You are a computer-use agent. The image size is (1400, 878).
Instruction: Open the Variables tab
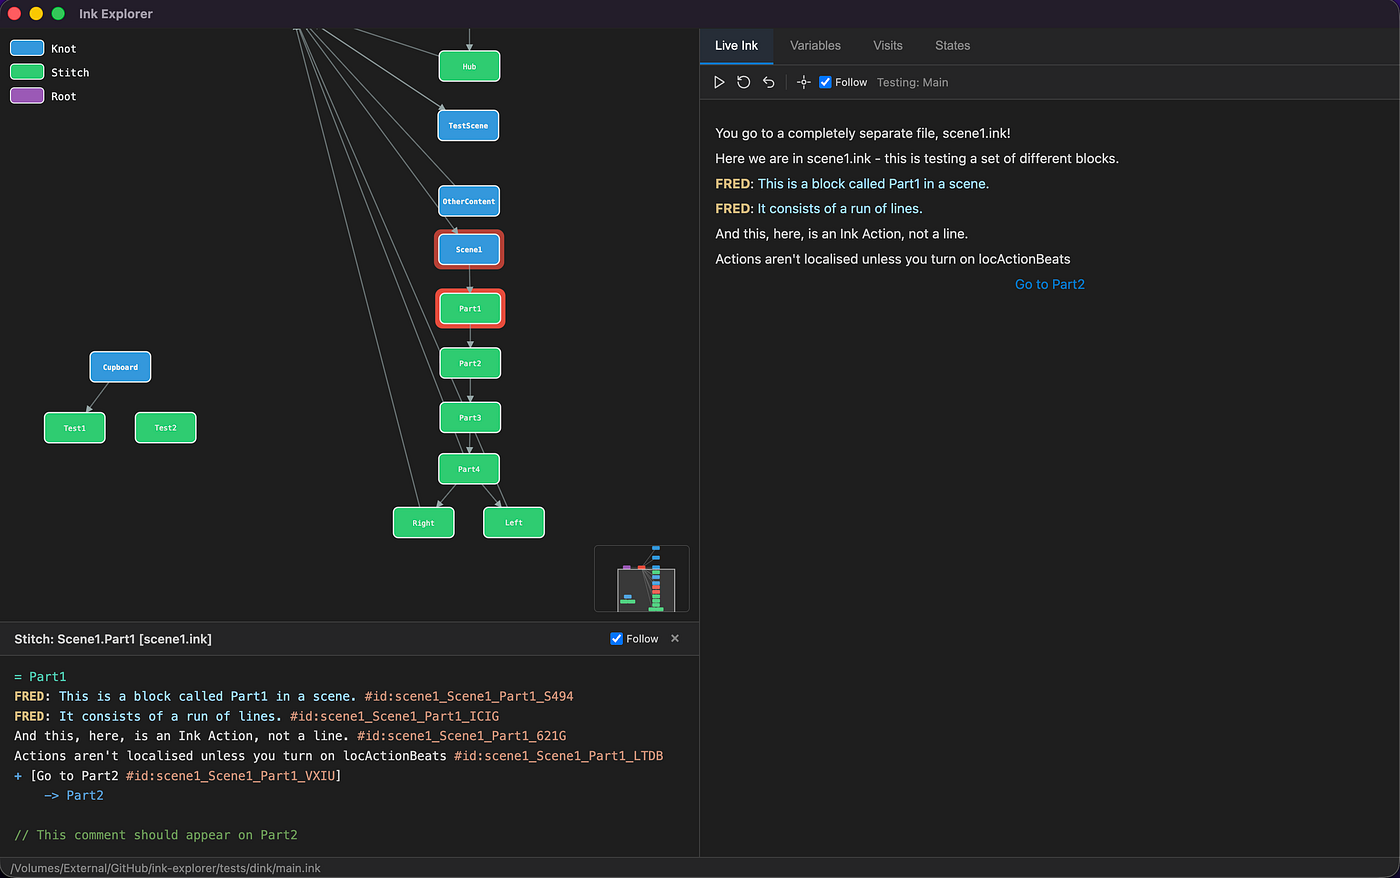click(815, 45)
